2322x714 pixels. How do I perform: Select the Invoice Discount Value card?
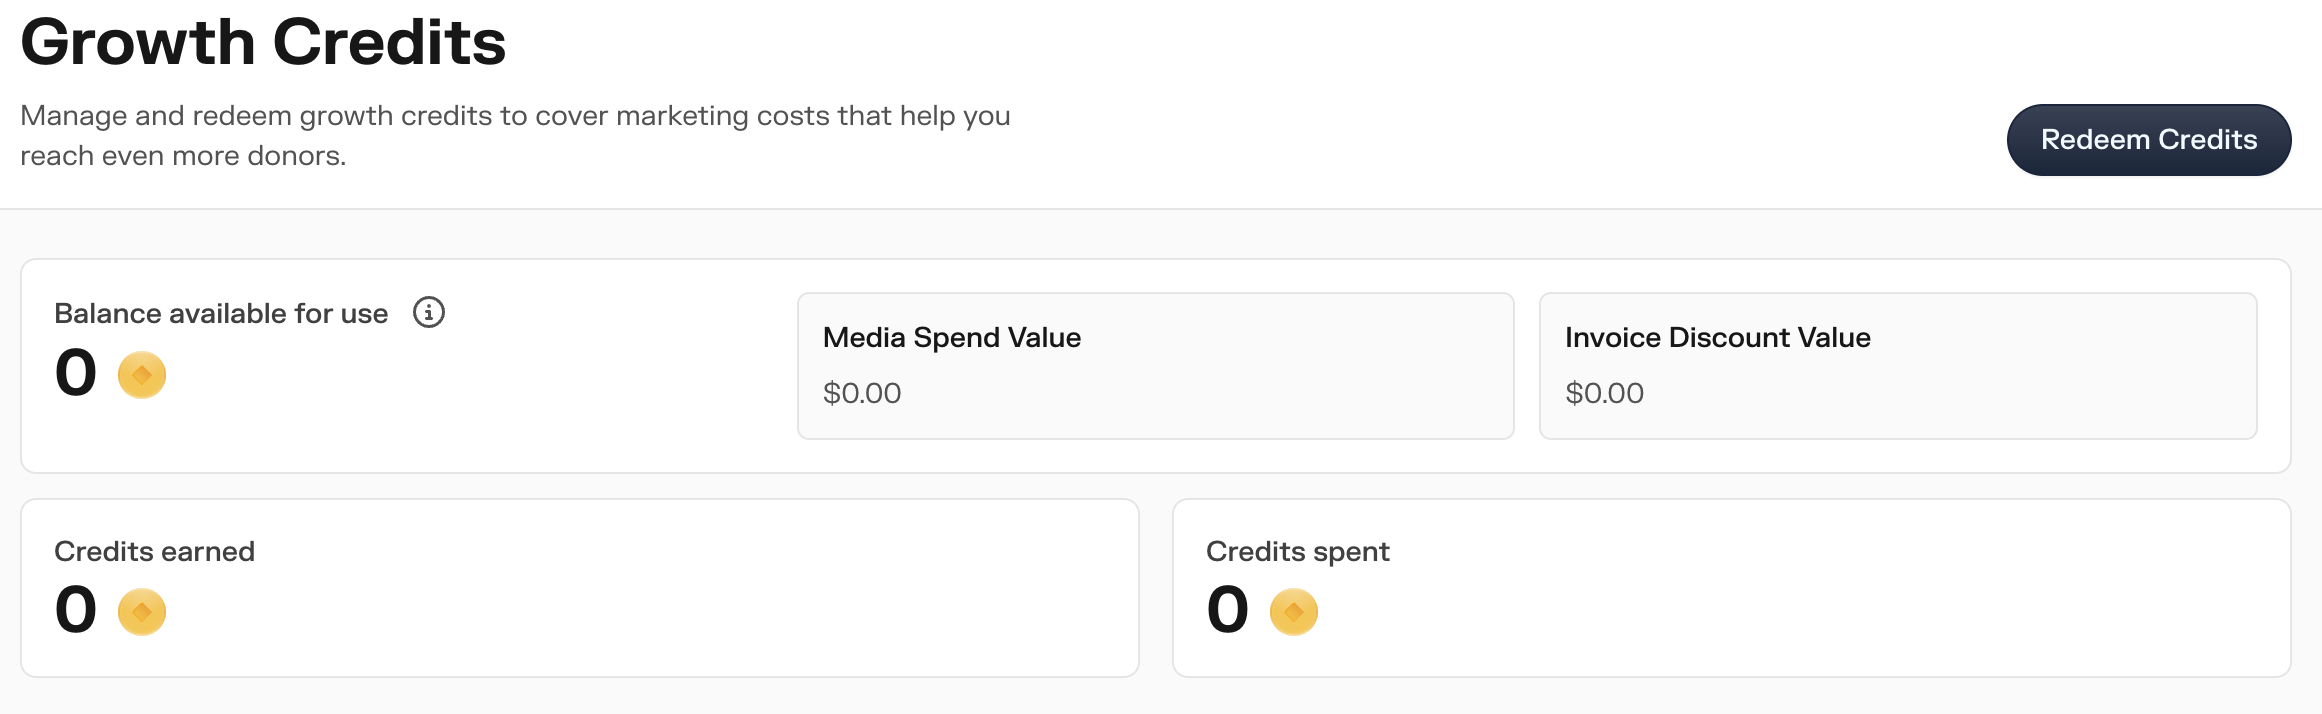point(1897,366)
